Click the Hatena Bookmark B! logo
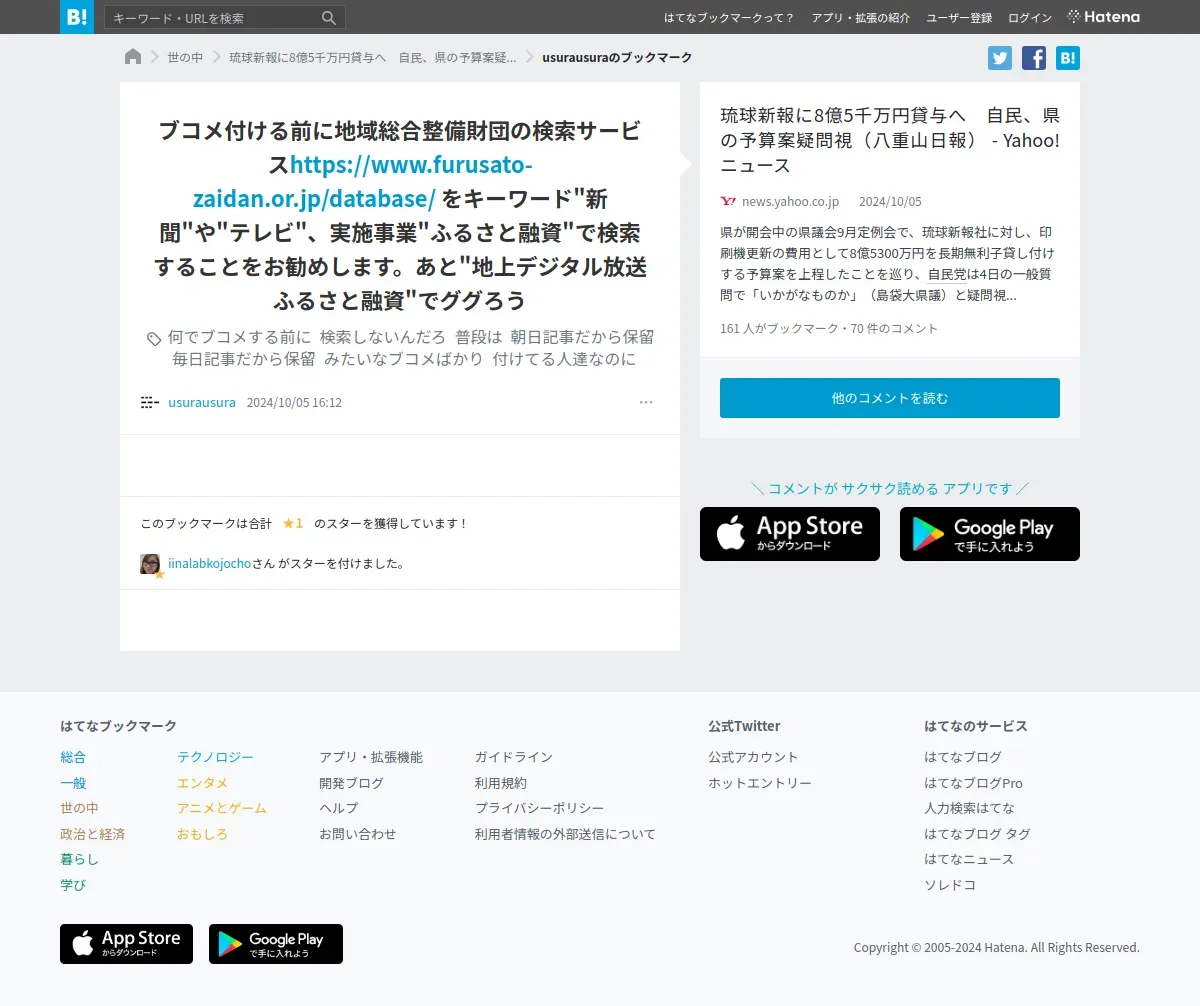 [77, 17]
